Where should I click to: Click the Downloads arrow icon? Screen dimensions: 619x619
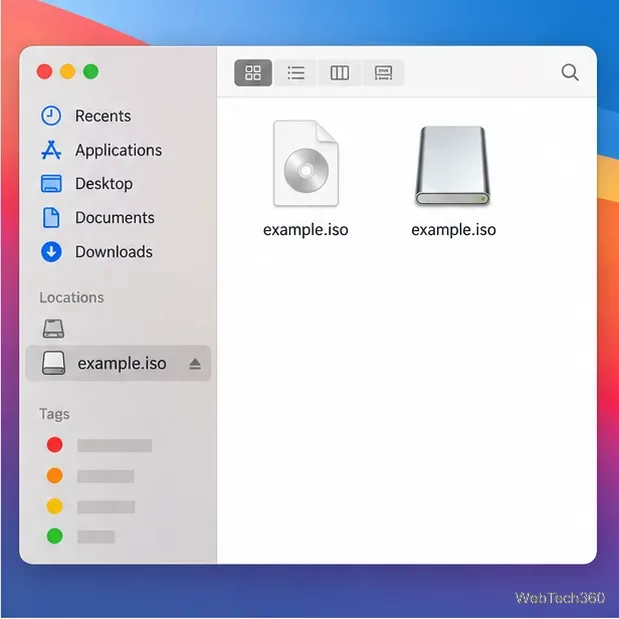pos(51,252)
